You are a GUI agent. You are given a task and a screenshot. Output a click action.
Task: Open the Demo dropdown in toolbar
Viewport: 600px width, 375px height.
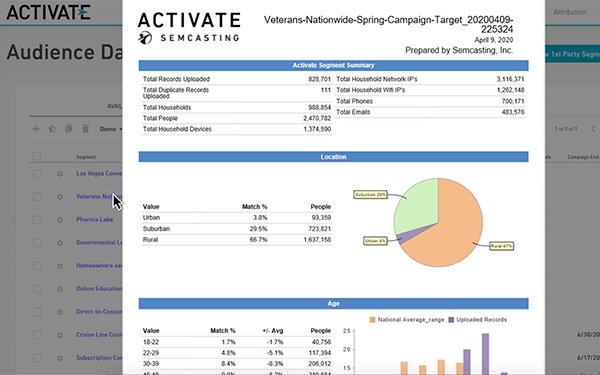pyautogui.click(x=111, y=129)
